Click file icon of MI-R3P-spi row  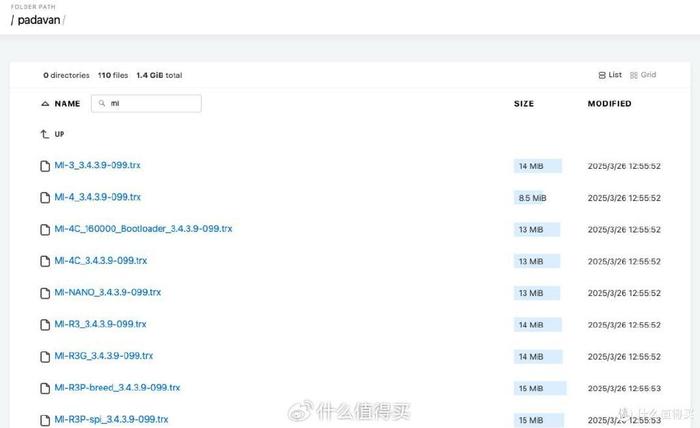point(45,420)
